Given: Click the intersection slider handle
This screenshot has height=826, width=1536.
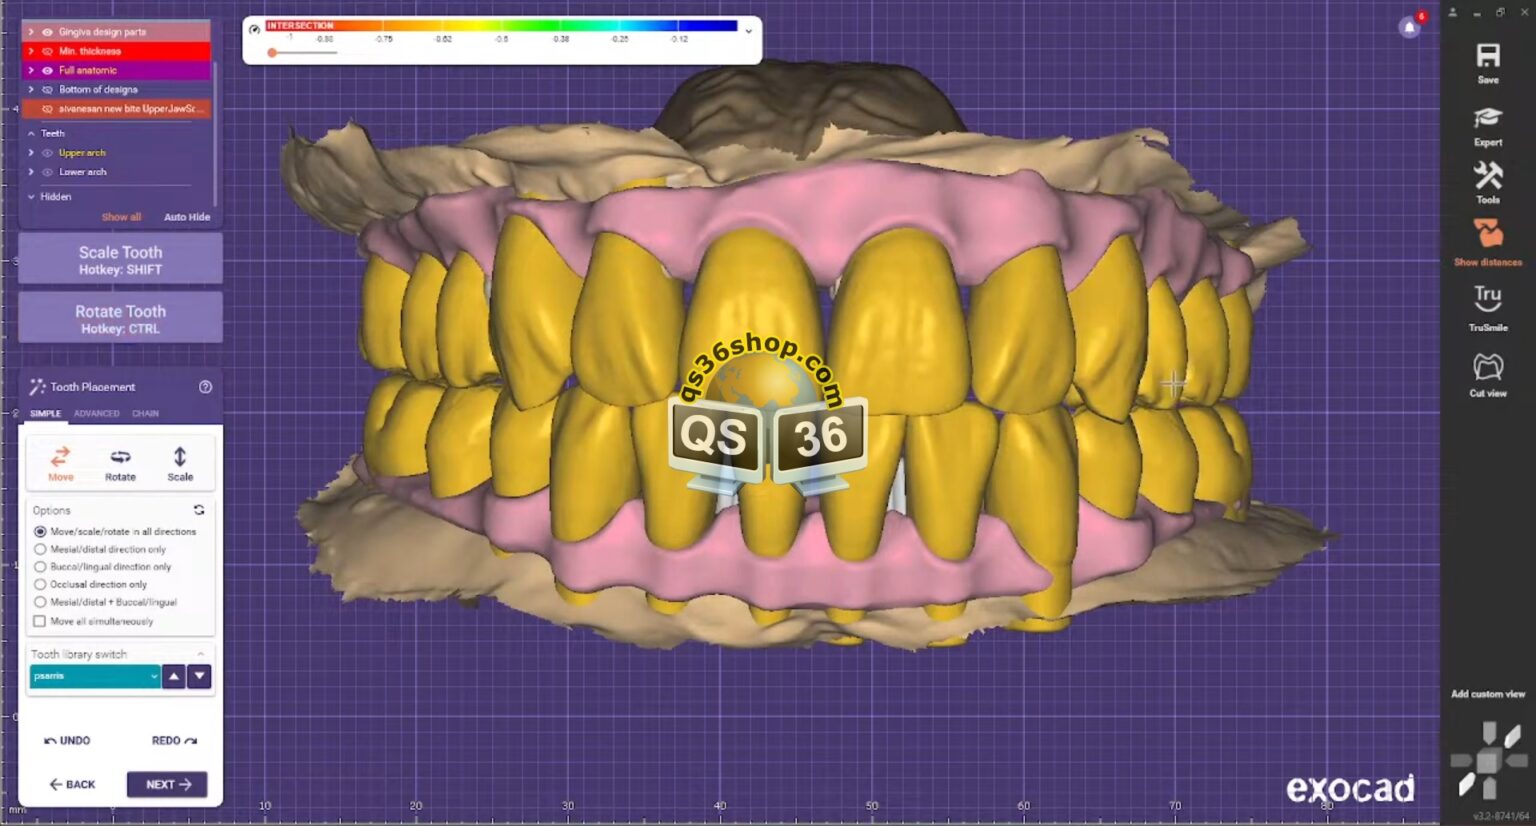Looking at the screenshot, I should coord(272,52).
